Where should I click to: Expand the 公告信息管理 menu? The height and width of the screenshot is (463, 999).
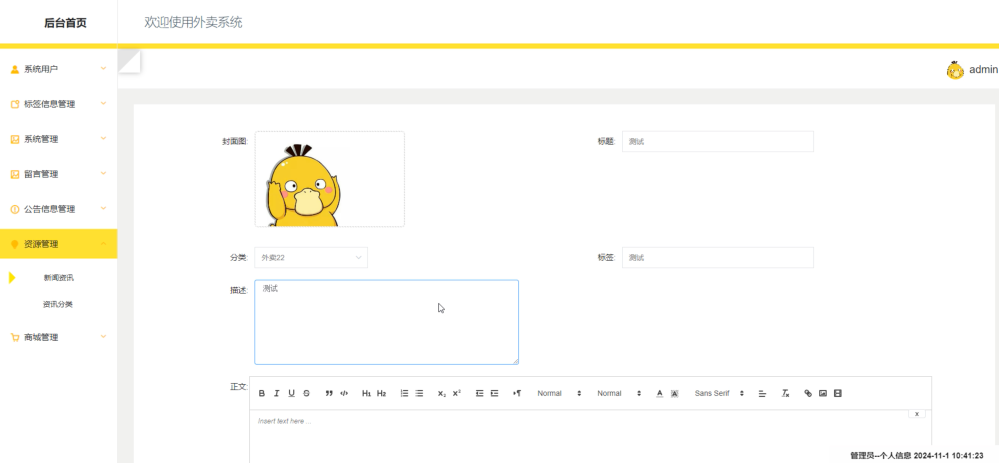tap(59, 210)
